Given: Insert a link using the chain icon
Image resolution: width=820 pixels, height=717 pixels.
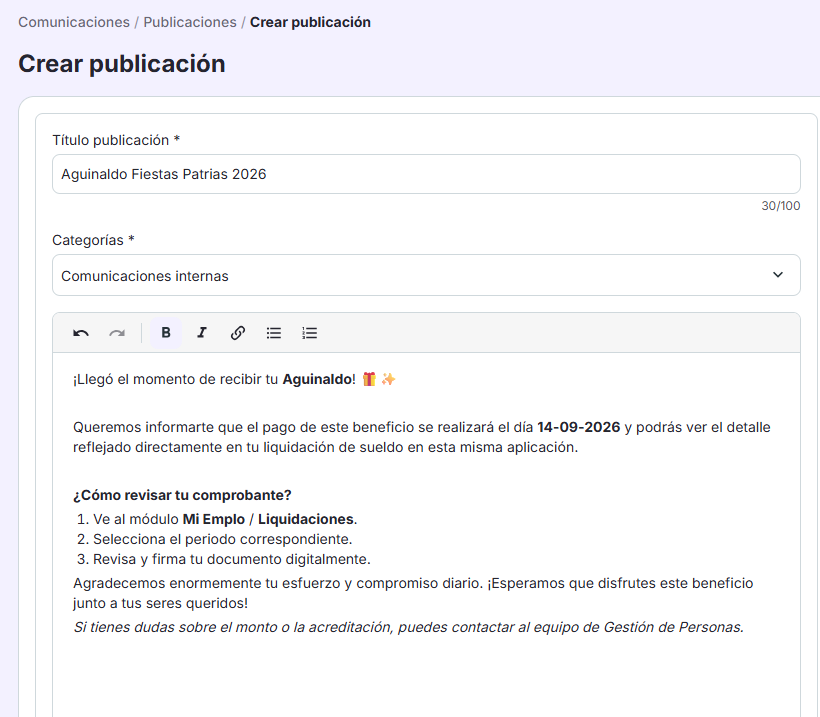Looking at the screenshot, I should click(x=238, y=333).
